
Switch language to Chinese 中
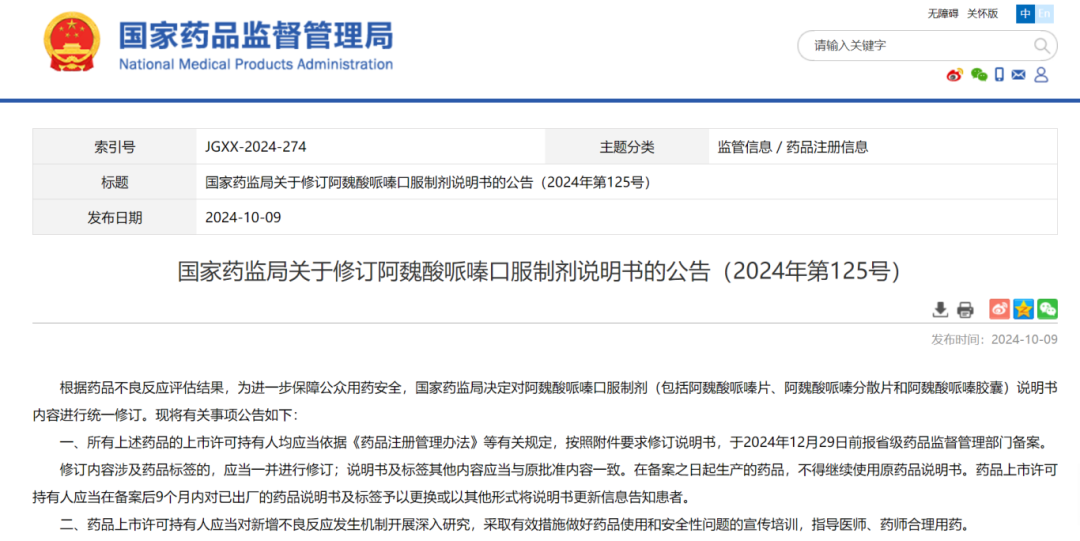(x=1026, y=14)
